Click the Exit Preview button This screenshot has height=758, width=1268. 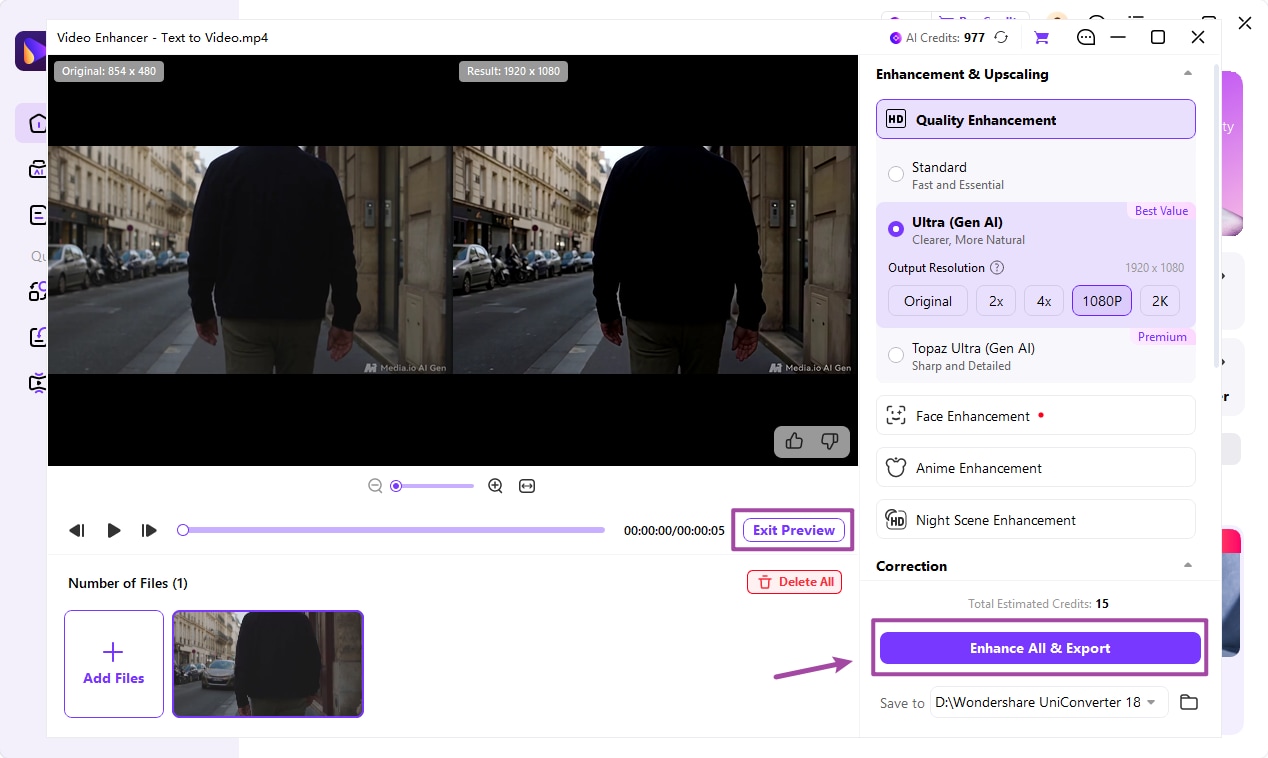click(x=794, y=530)
